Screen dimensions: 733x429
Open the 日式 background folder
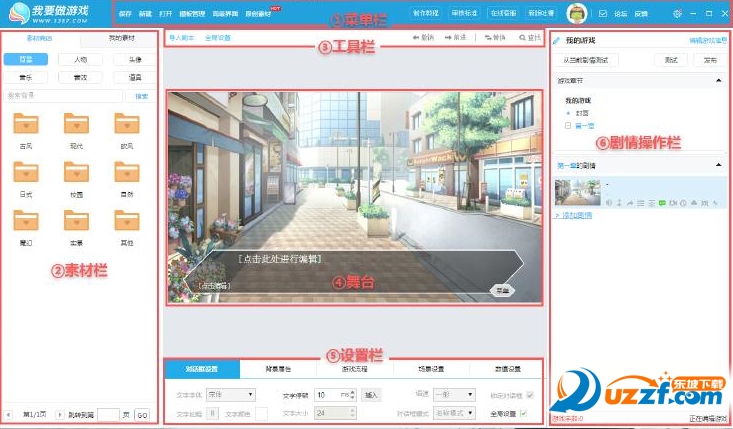click(26, 172)
